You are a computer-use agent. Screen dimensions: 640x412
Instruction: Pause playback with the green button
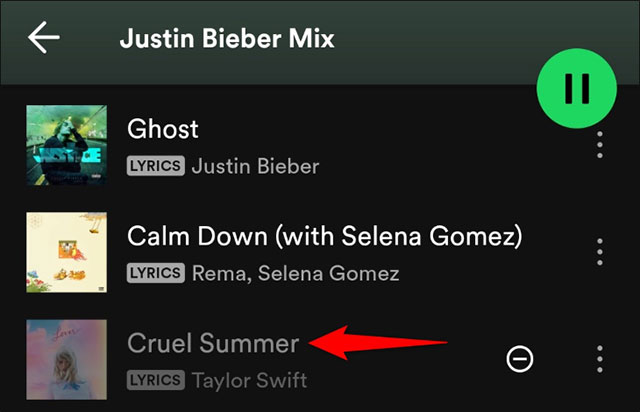point(576,88)
